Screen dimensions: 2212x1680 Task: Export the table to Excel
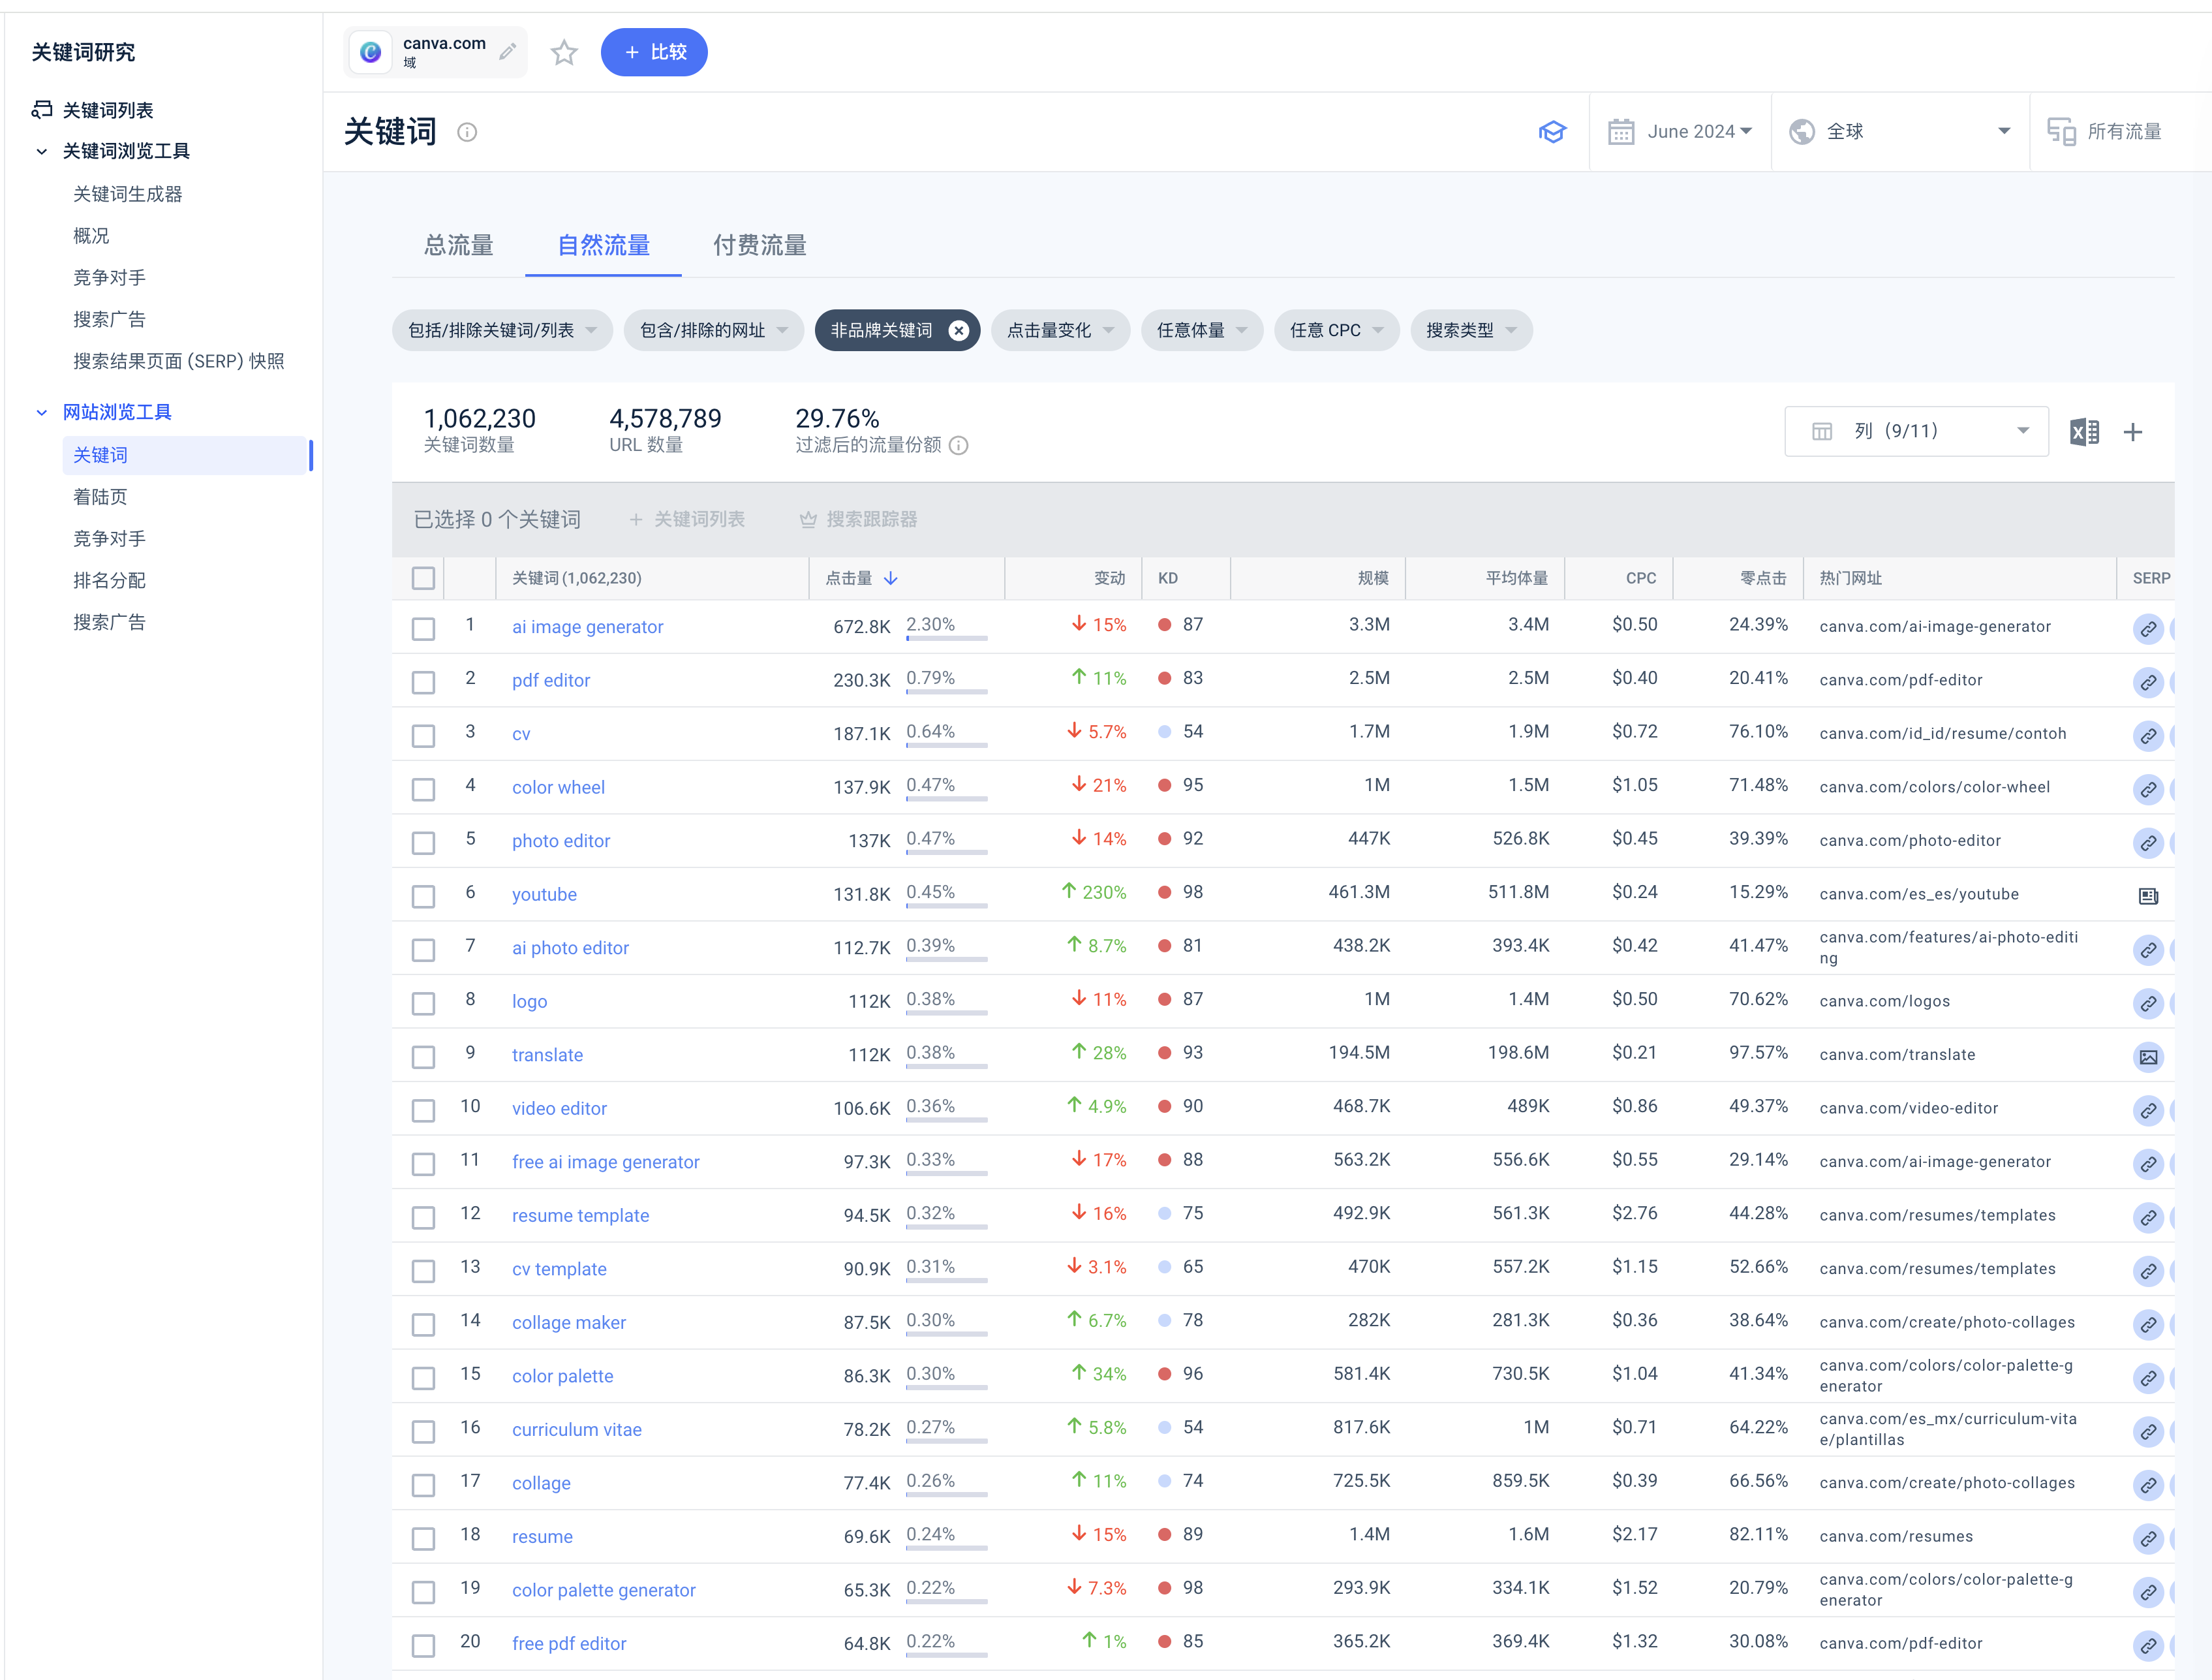2084,432
